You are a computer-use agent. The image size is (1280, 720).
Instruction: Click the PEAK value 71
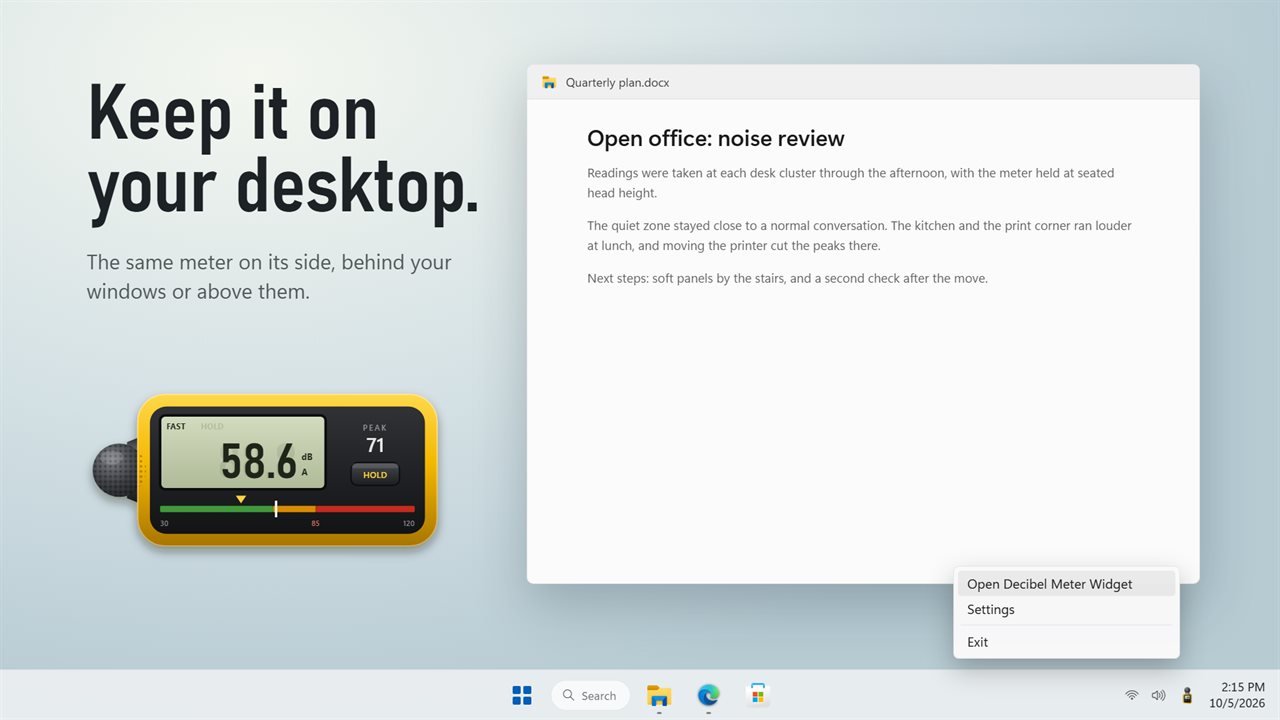point(375,446)
